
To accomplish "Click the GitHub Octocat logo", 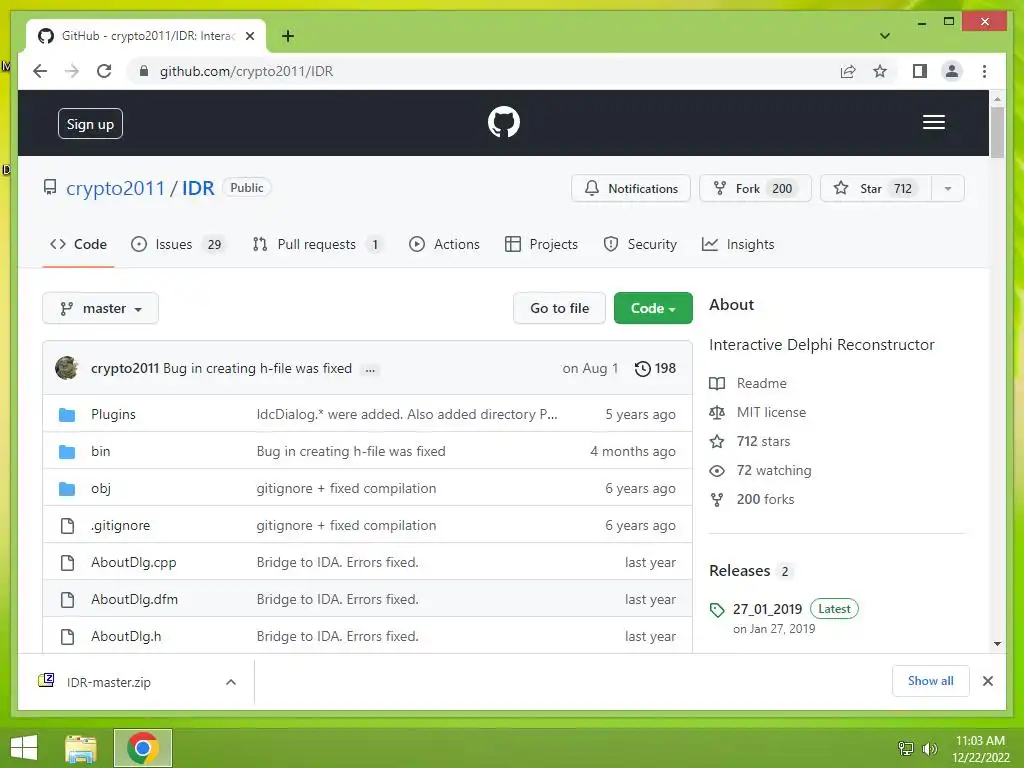I will 504,122.
